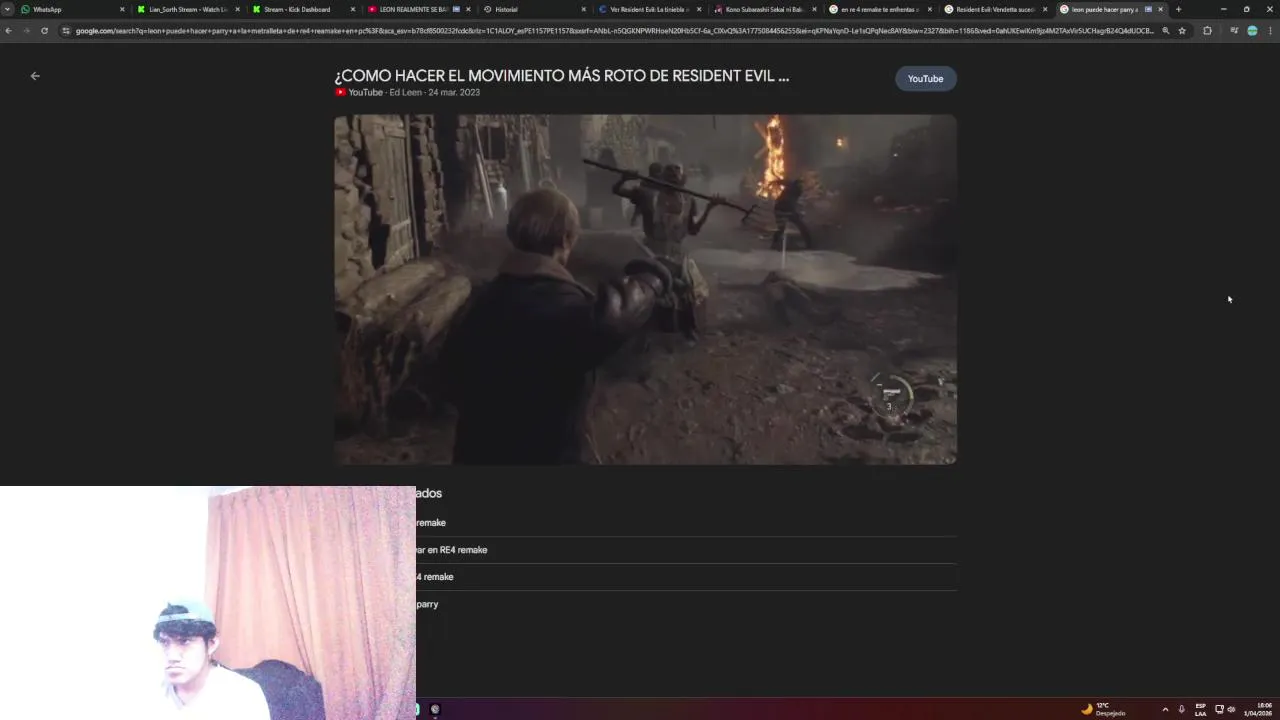Open the YouTube button next to the title
The width and height of the screenshot is (1280, 720).
[925, 79]
